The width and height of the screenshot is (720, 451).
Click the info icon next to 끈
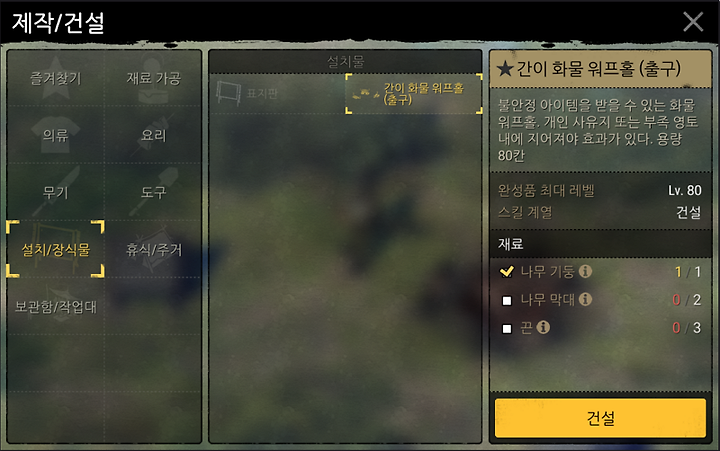[543, 327]
